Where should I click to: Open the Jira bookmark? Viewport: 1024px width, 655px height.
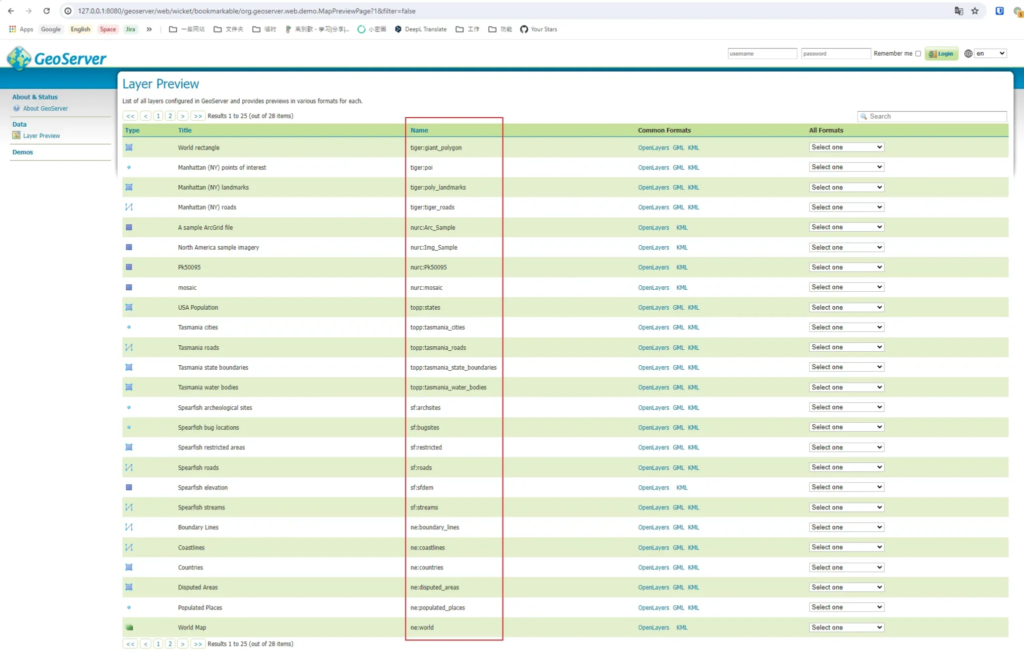pyautogui.click(x=131, y=29)
